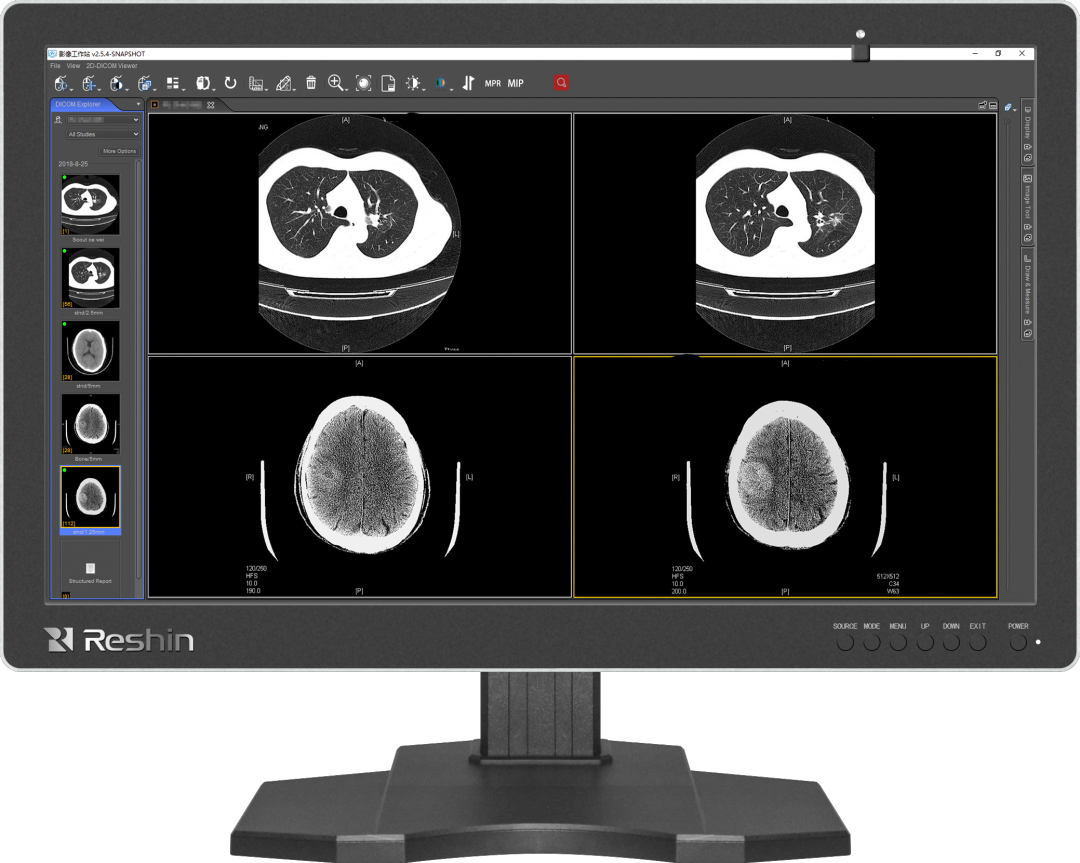Click the top-right lung CT viewport
This screenshot has height=863, width=1080.
coord(785,233)
